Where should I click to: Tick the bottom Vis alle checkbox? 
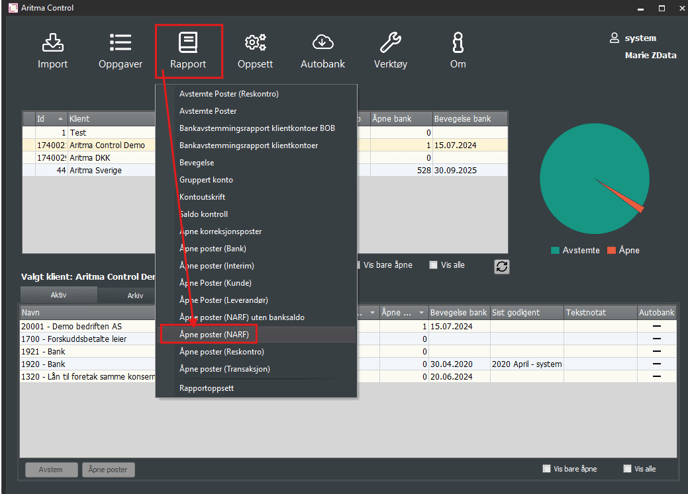627,468
